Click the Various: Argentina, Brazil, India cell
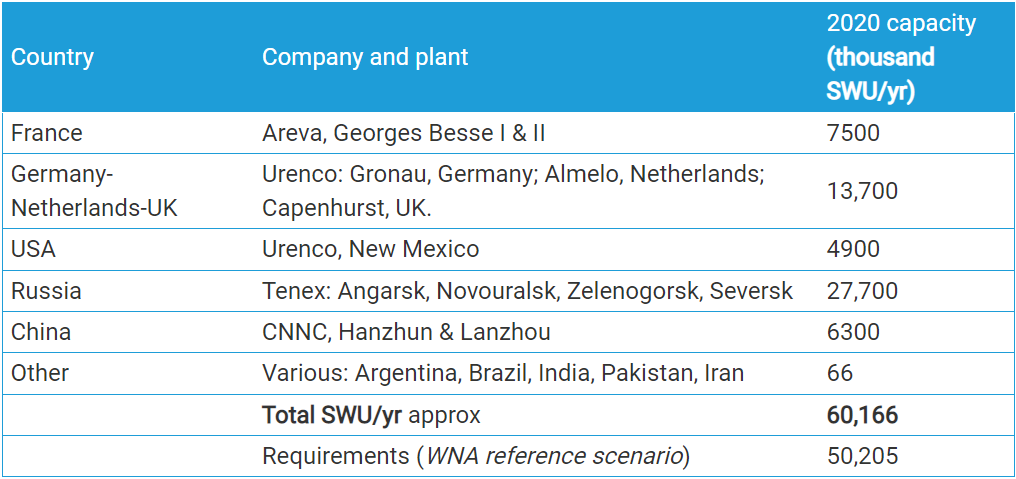 pyautogui.click(x=503, y=373)
